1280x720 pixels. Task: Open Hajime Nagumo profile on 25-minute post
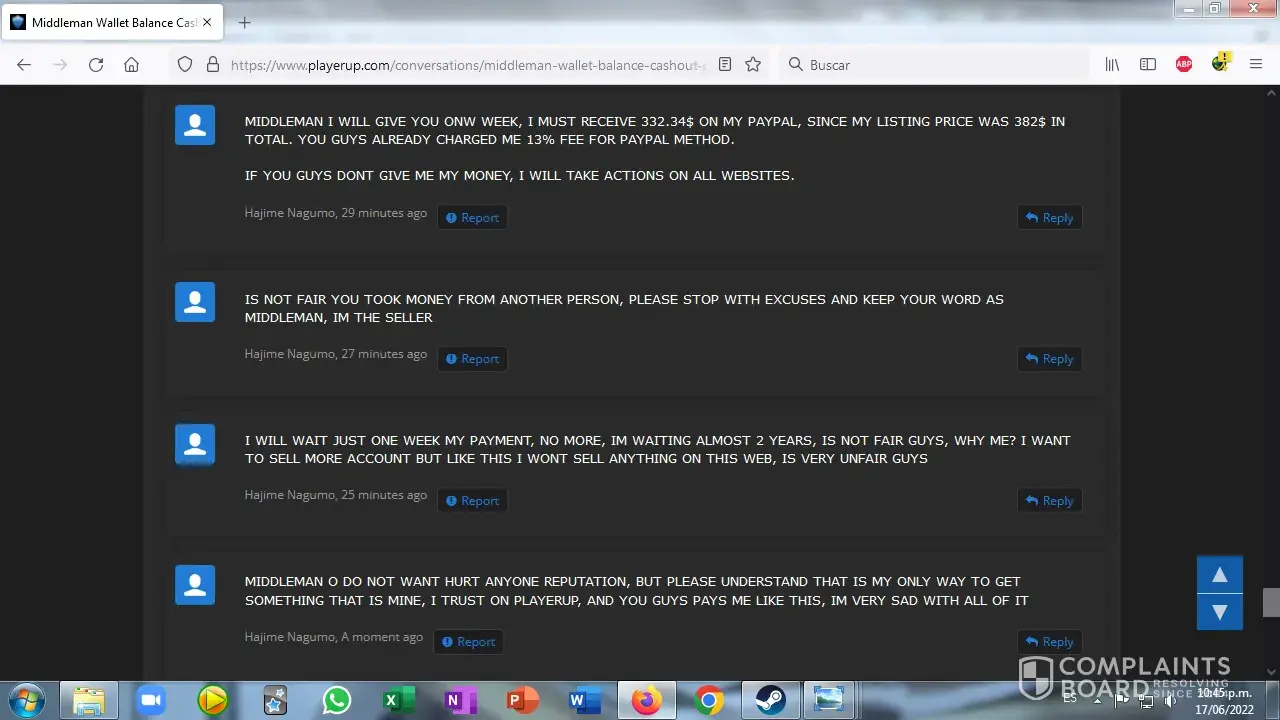[290, 495]
